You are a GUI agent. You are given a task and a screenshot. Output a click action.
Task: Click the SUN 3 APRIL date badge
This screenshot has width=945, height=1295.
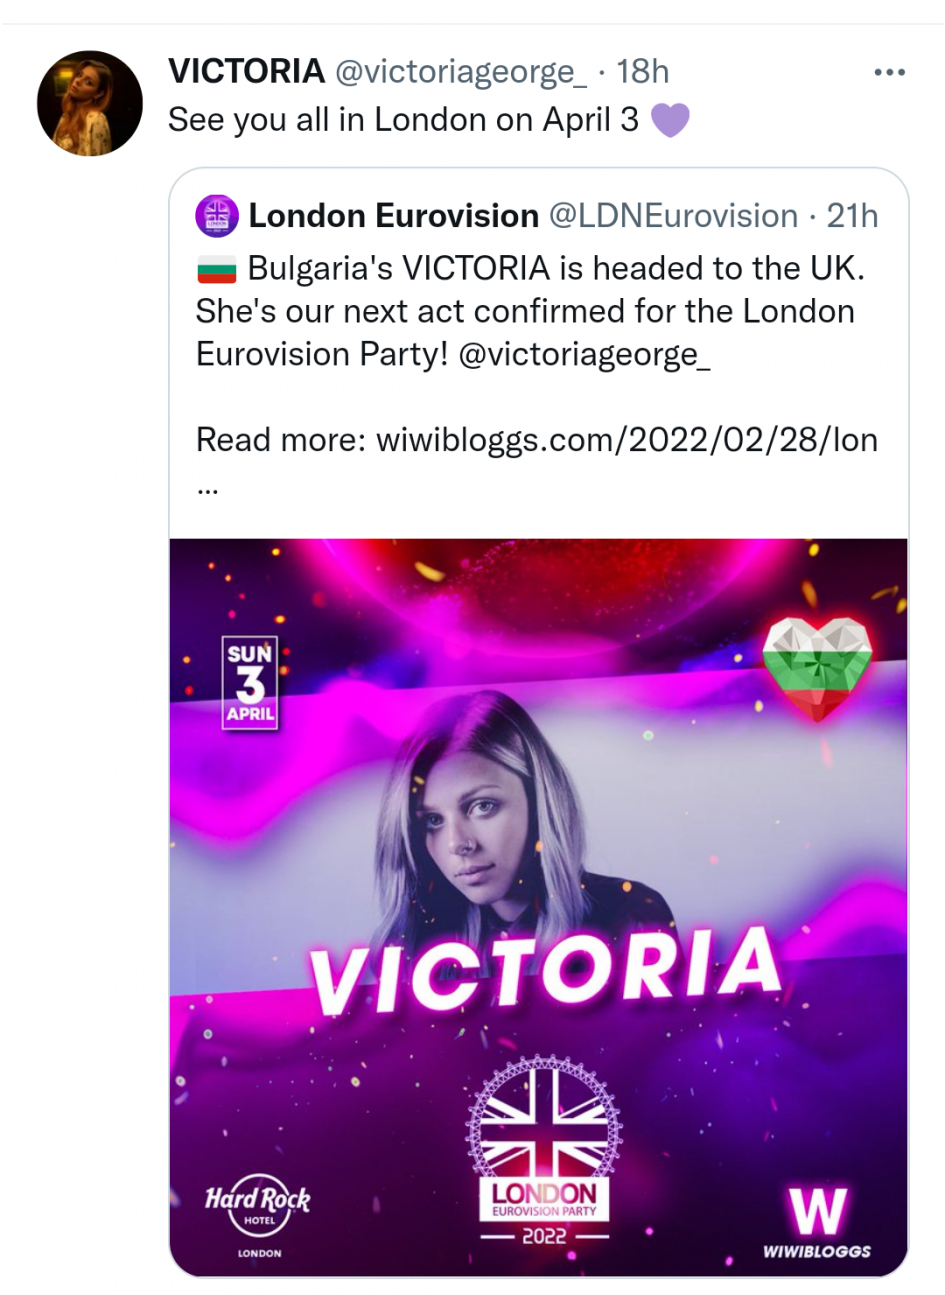250,683
